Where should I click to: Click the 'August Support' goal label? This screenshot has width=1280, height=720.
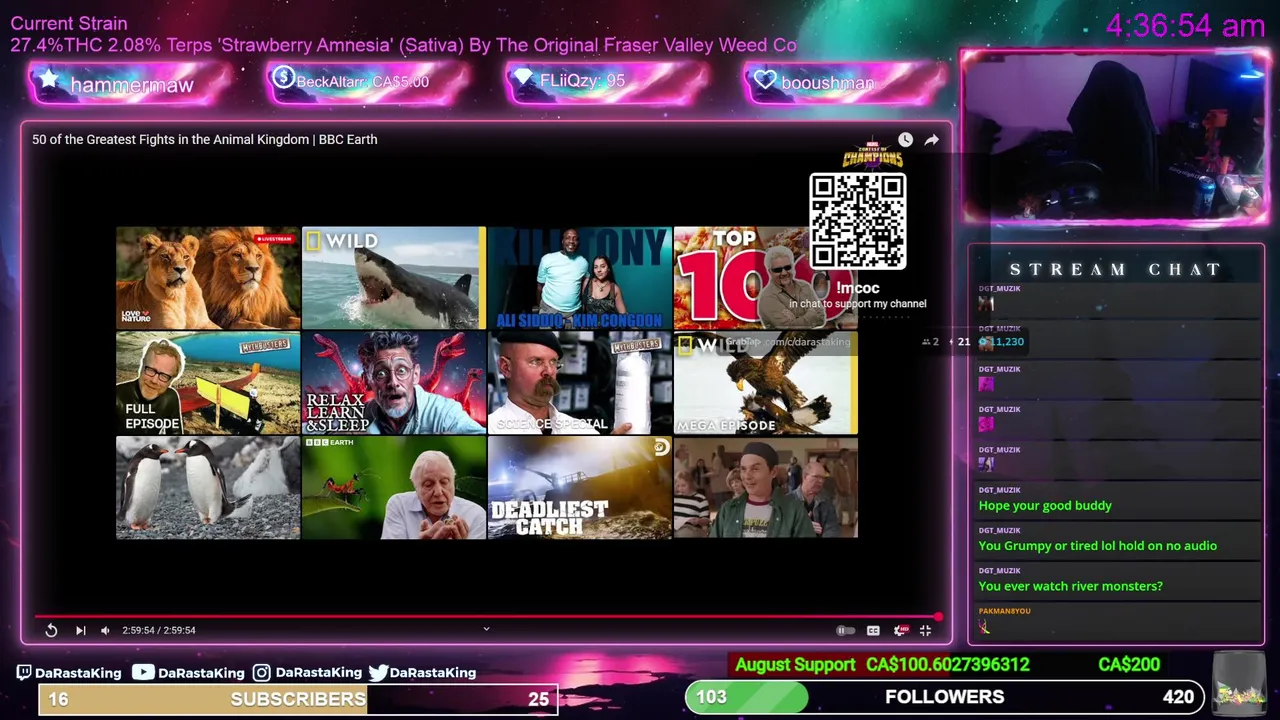tap(795, 665)
